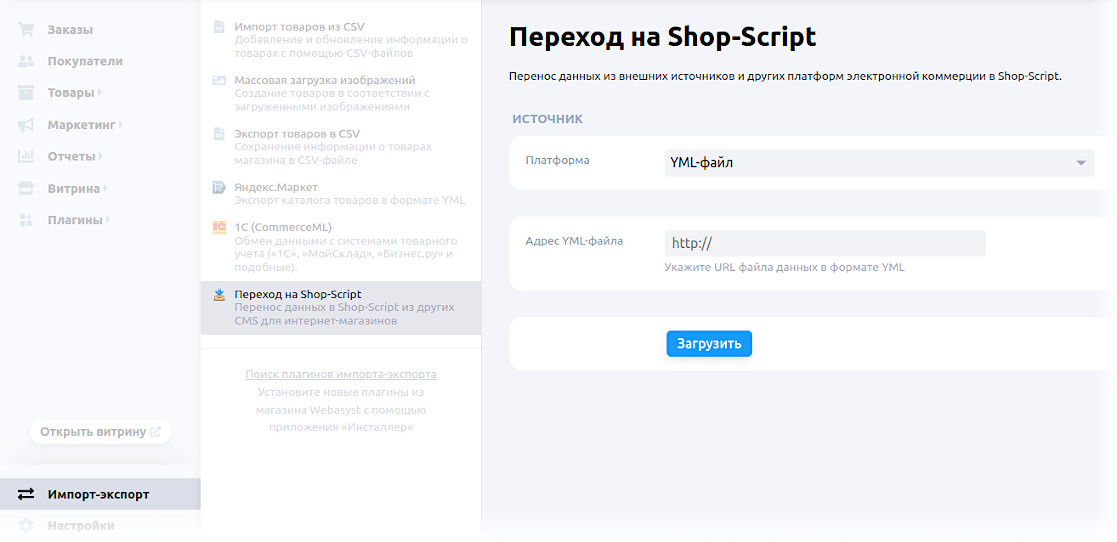This screenshot has height=542, width=1117.
Task: Expand the Товары submenu arrow
Action: [101, 93]
